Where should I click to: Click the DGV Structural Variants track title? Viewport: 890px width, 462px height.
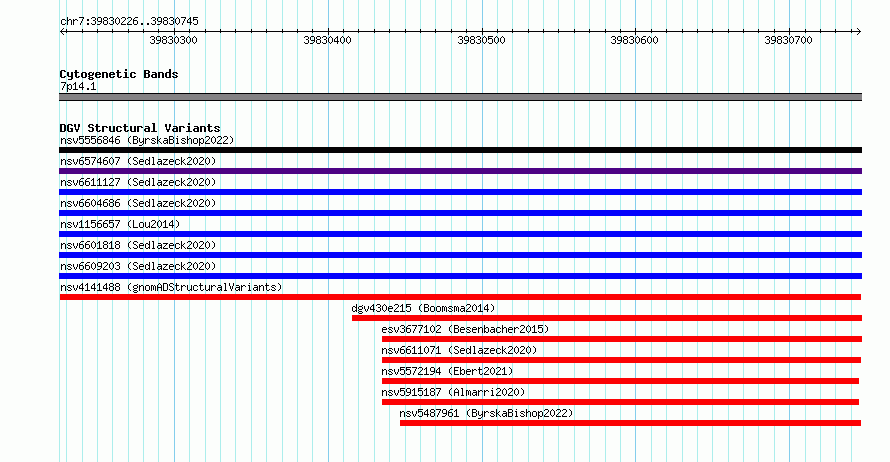click(140, 128)
